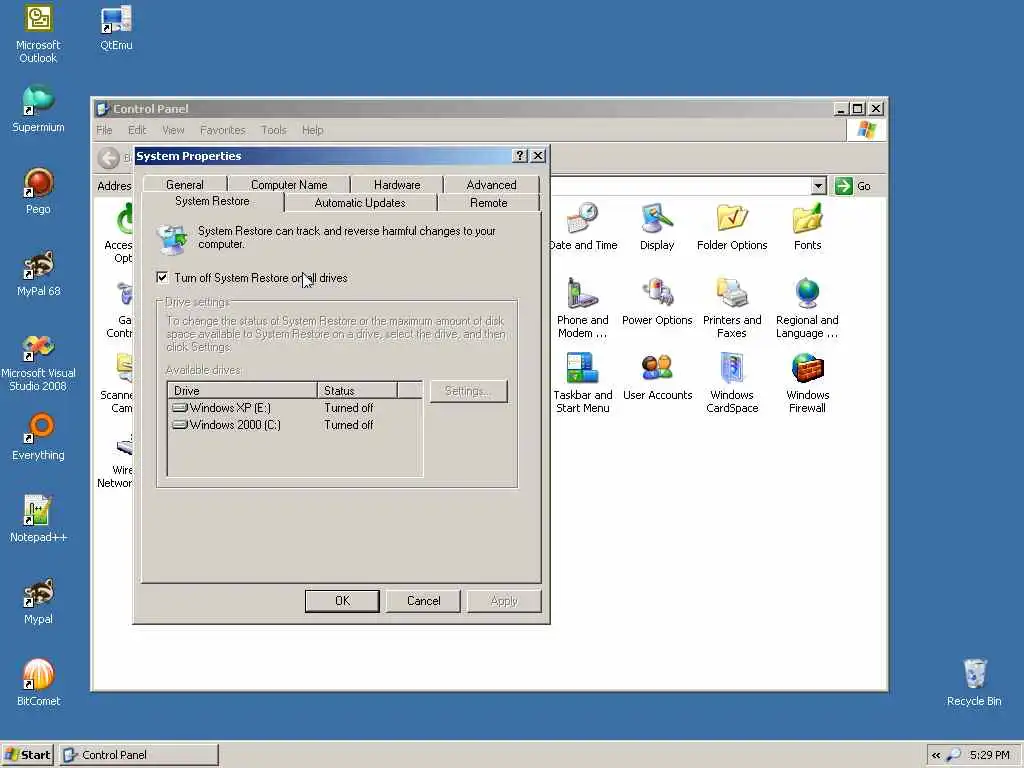Open the Edit menu in Control Panel
The image size is (1024, 768).
pos(137,130)
